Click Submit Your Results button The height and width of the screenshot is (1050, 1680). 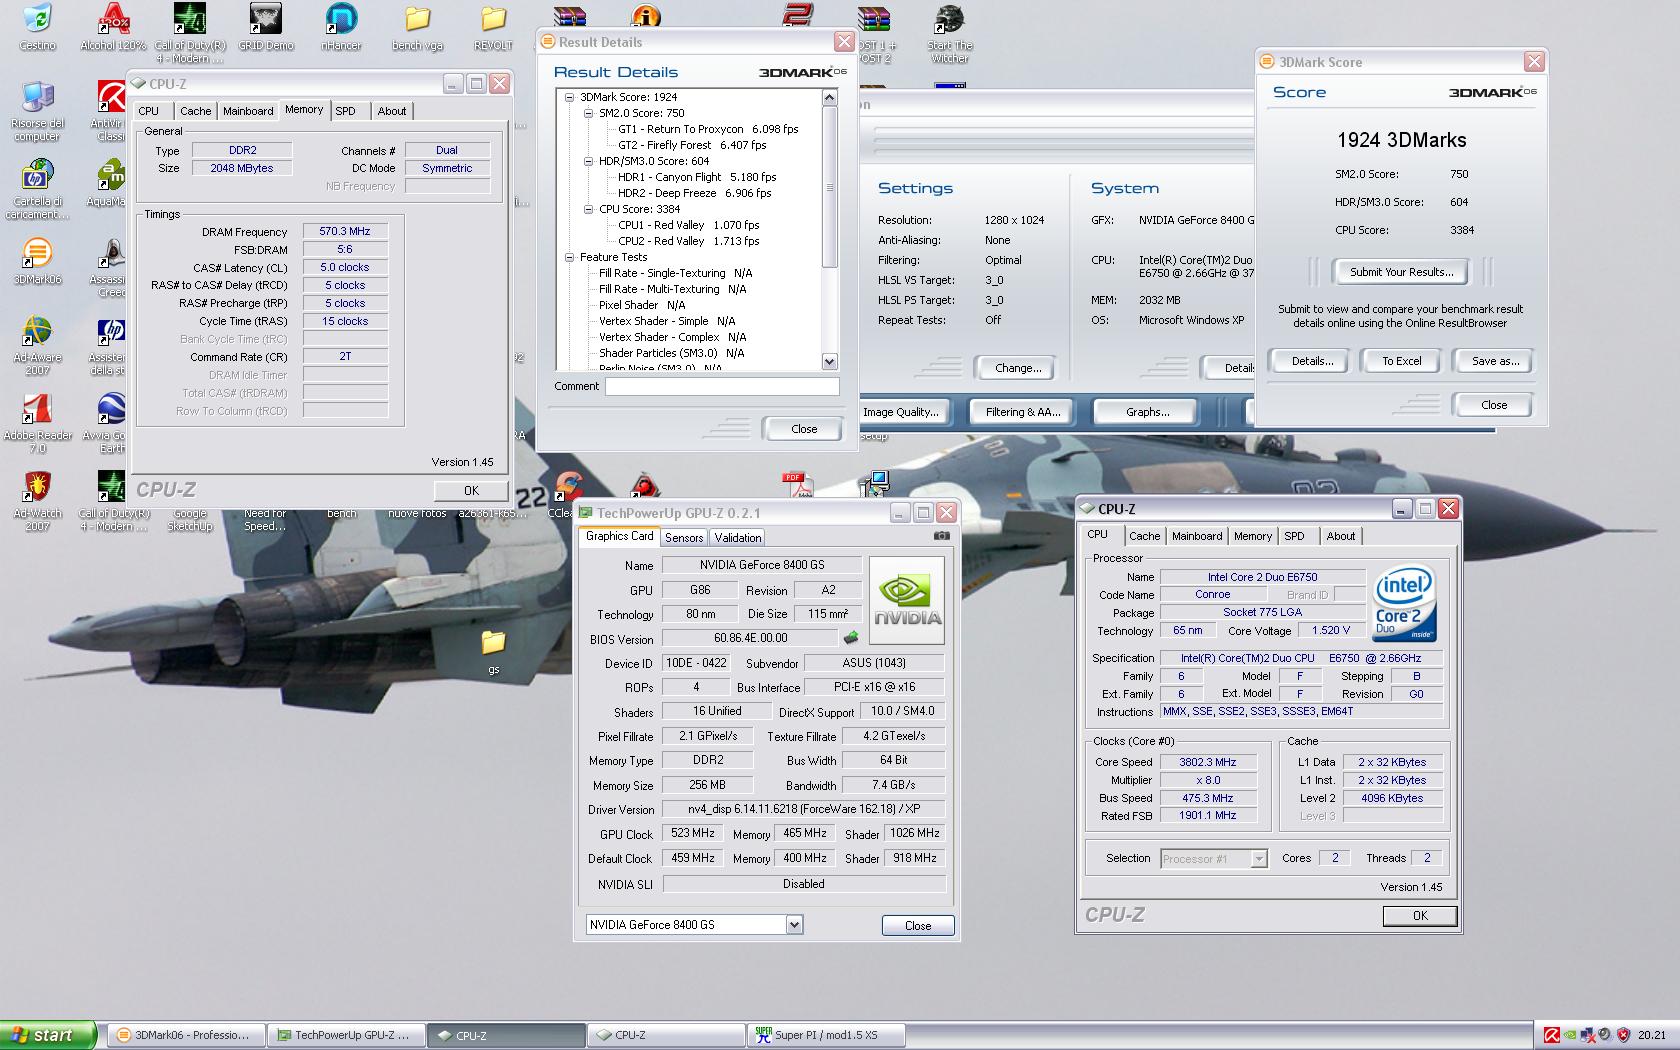[1400, 272]
